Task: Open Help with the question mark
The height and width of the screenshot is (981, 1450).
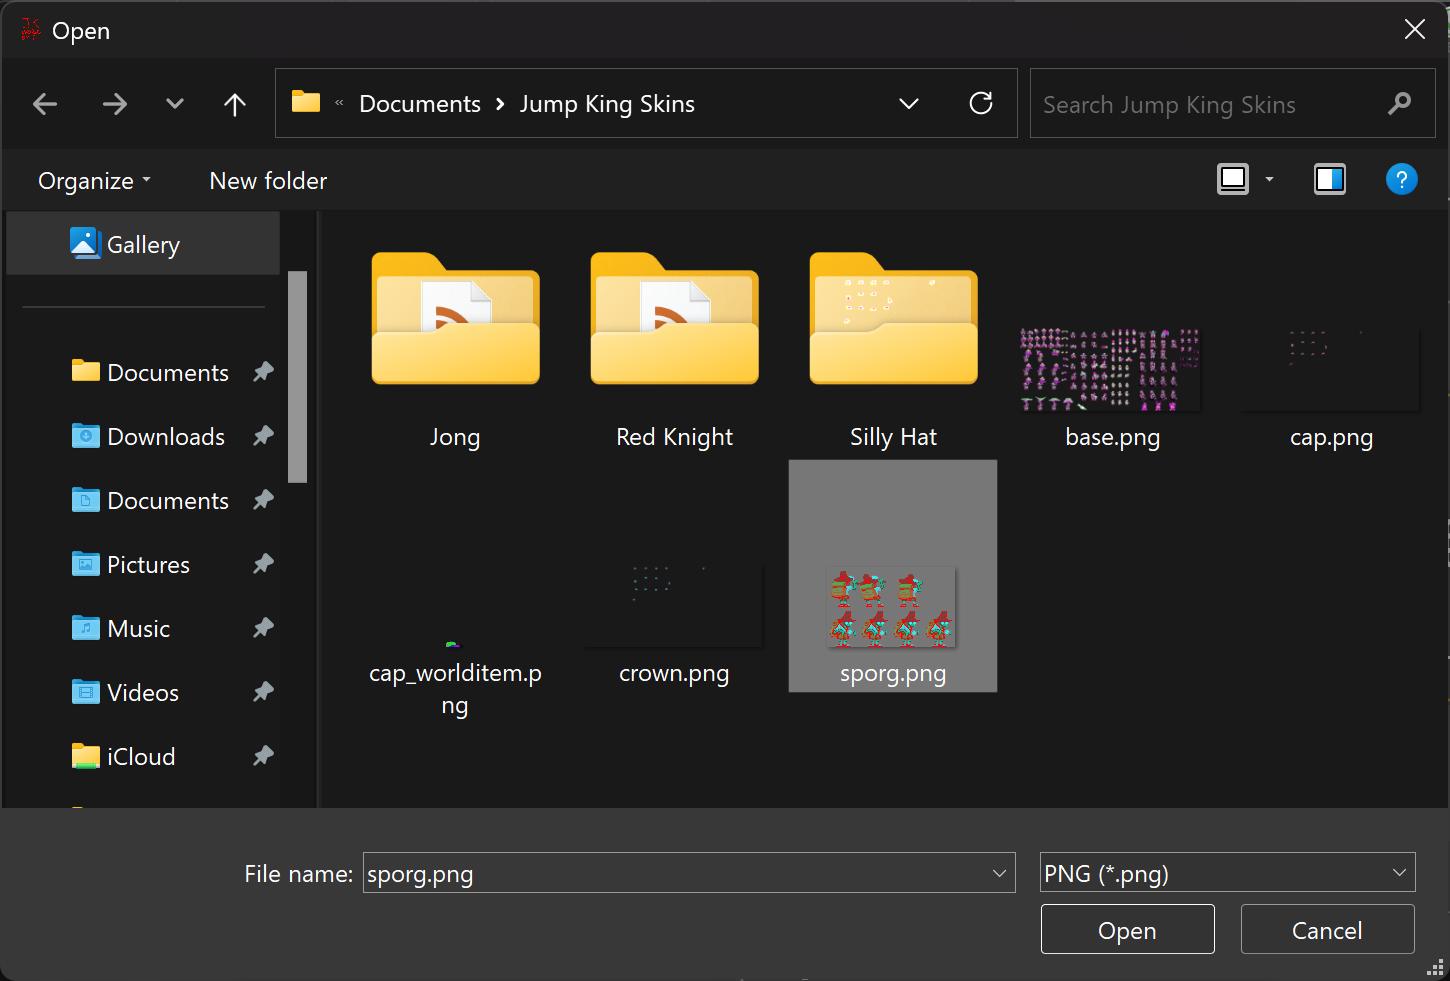Action: click(x=1402, y=179)
